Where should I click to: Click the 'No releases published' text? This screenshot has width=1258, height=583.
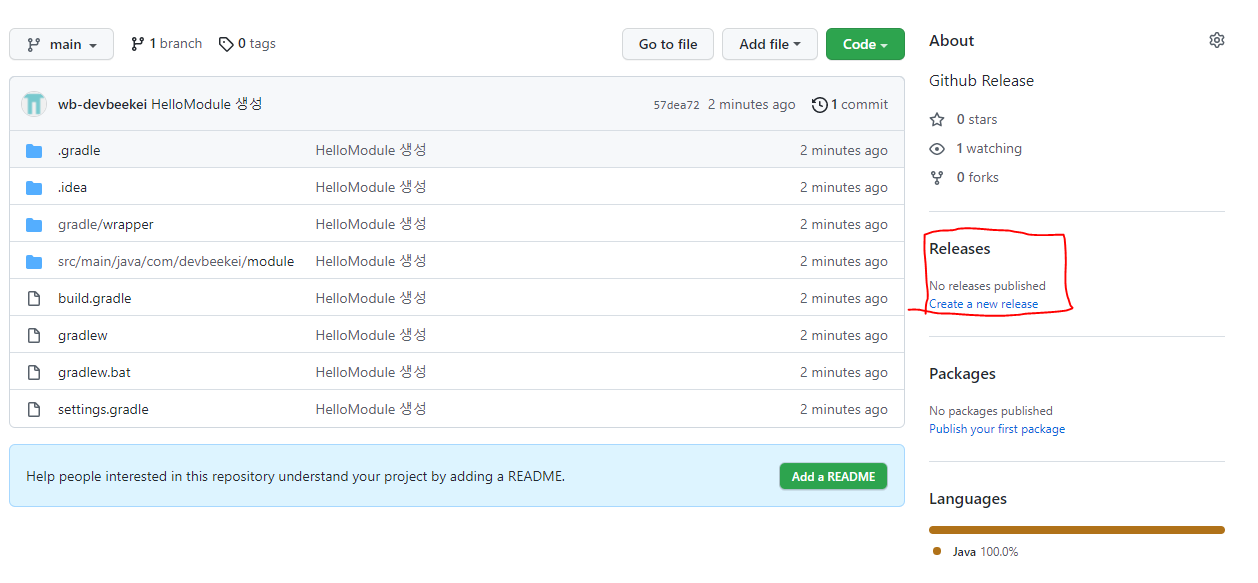(x=987, y=286)
